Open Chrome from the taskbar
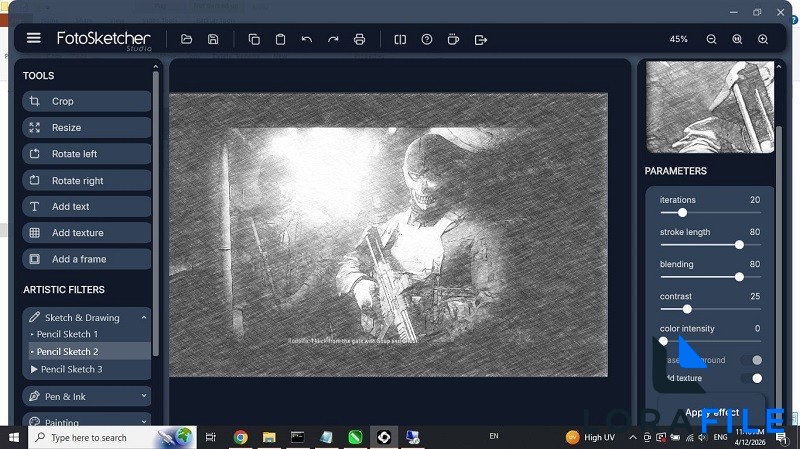This screenshot has height=449, width=800. 240,437
